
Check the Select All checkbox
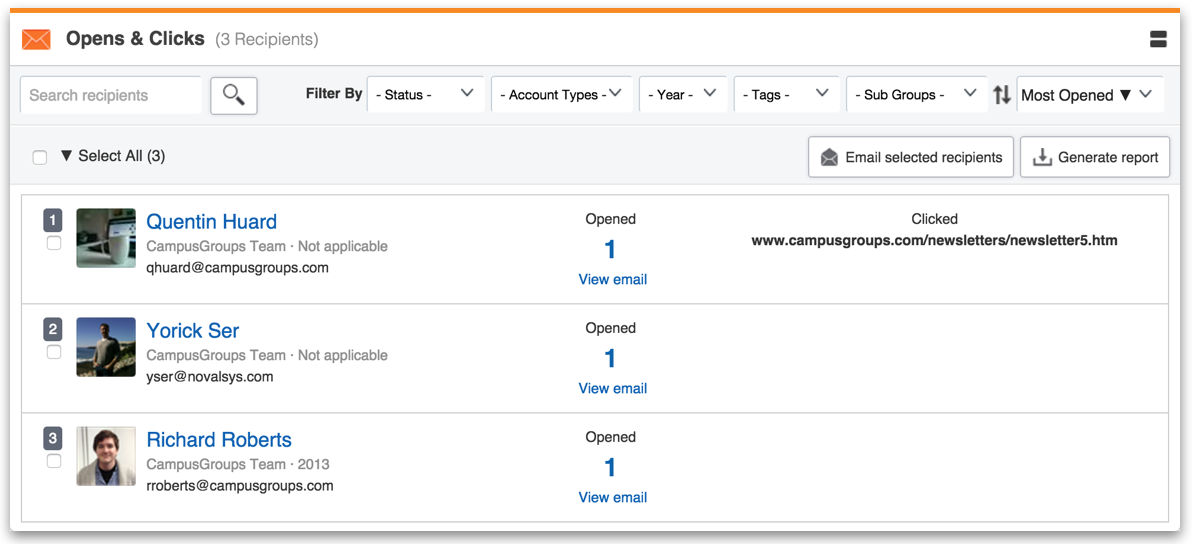coord(40,157)
